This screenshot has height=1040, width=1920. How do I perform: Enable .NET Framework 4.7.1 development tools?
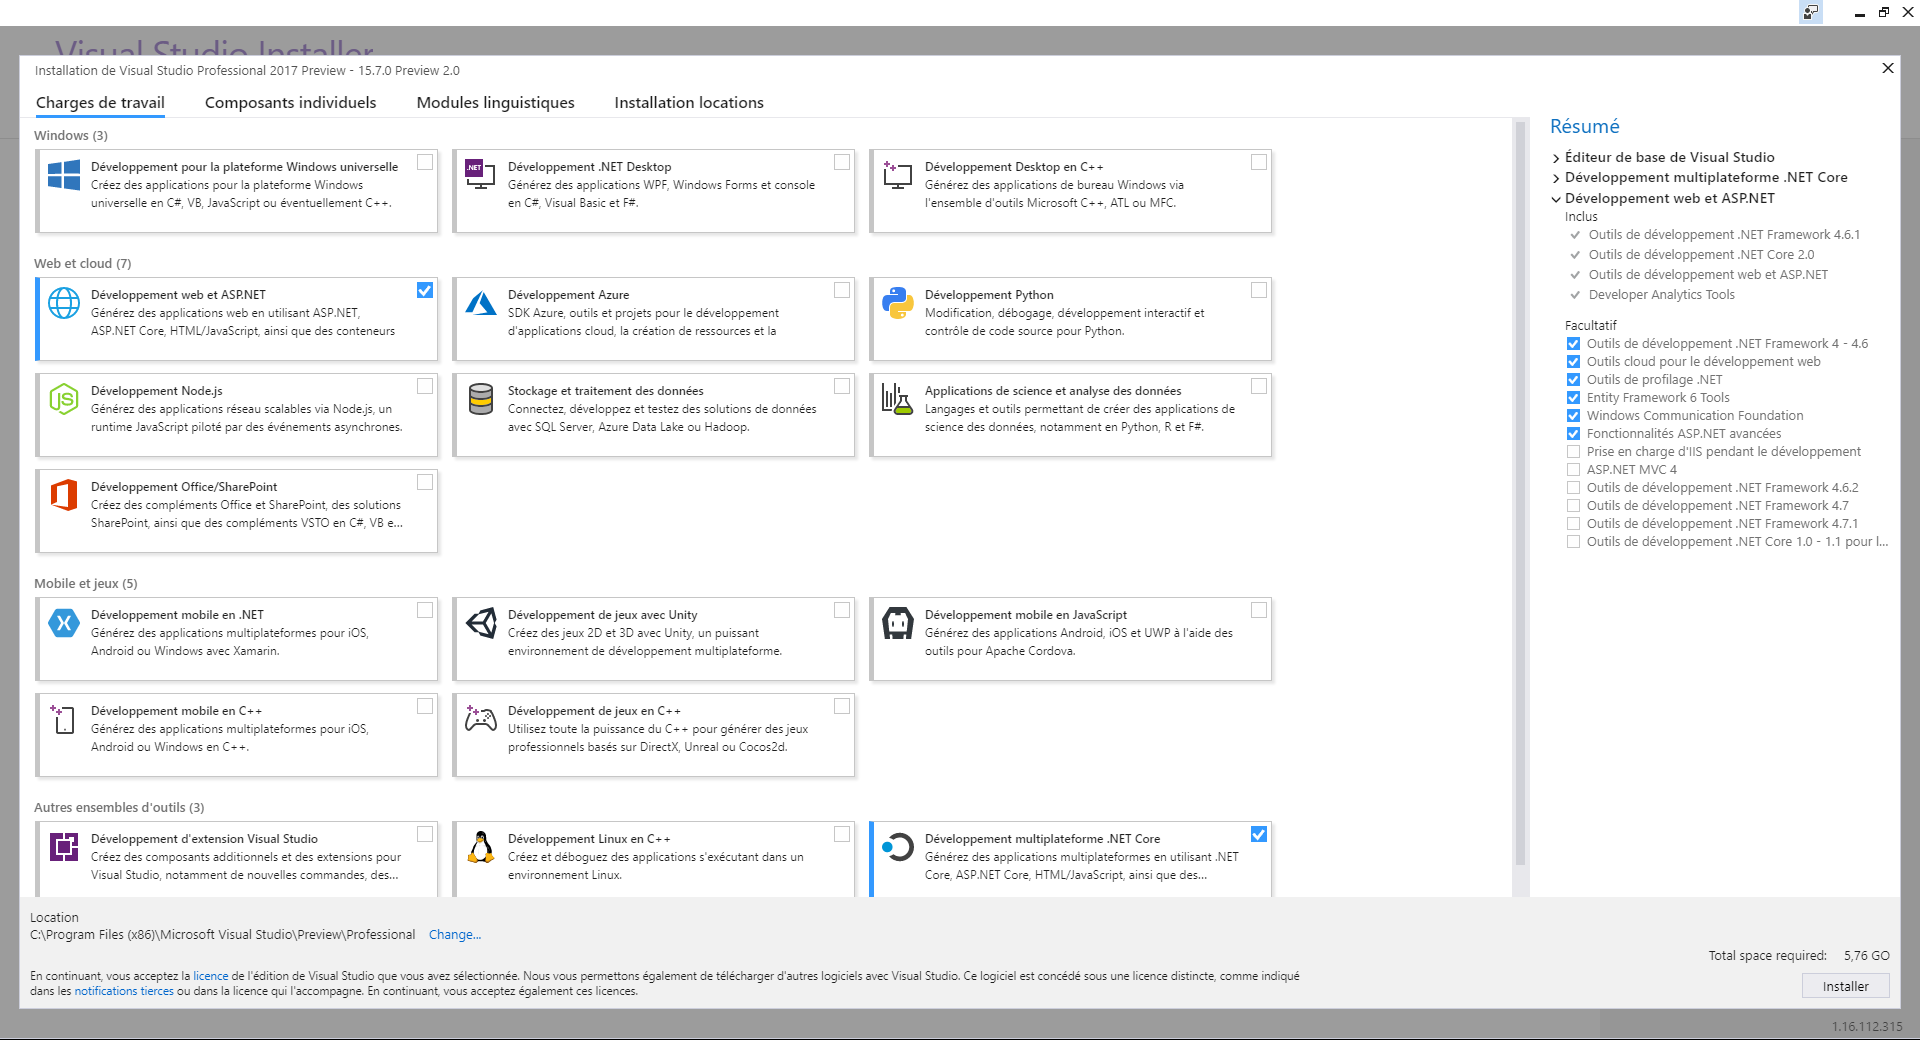click(x=1573, y=524)
